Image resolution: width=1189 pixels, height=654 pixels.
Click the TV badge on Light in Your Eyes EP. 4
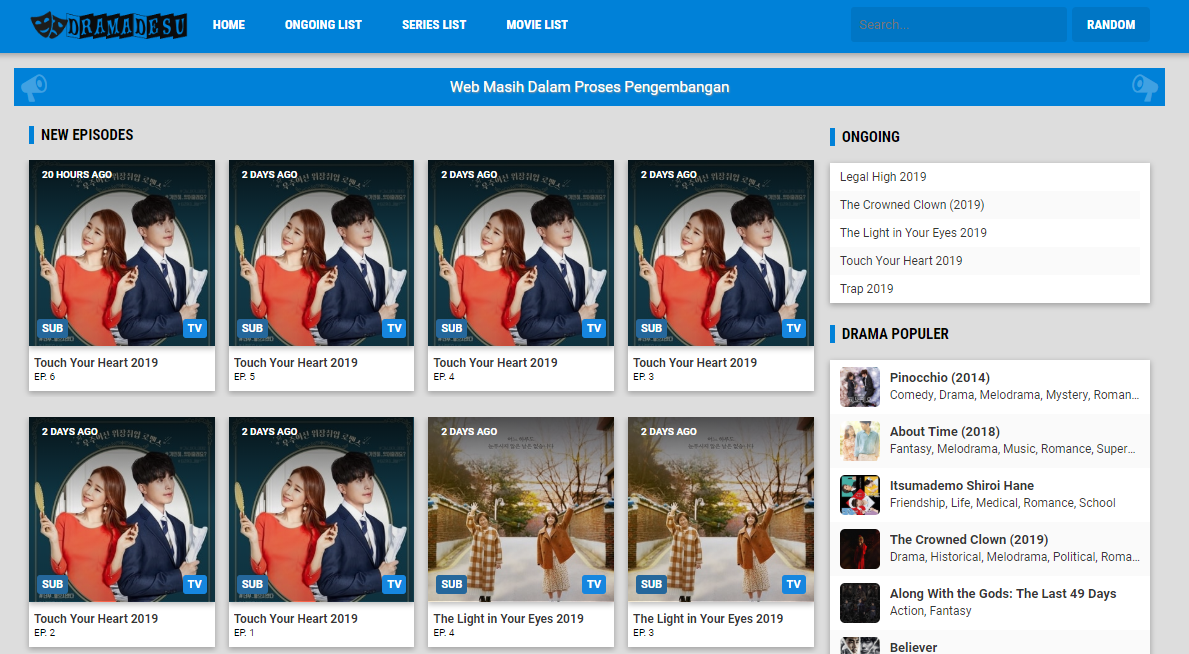coord(594,584)
